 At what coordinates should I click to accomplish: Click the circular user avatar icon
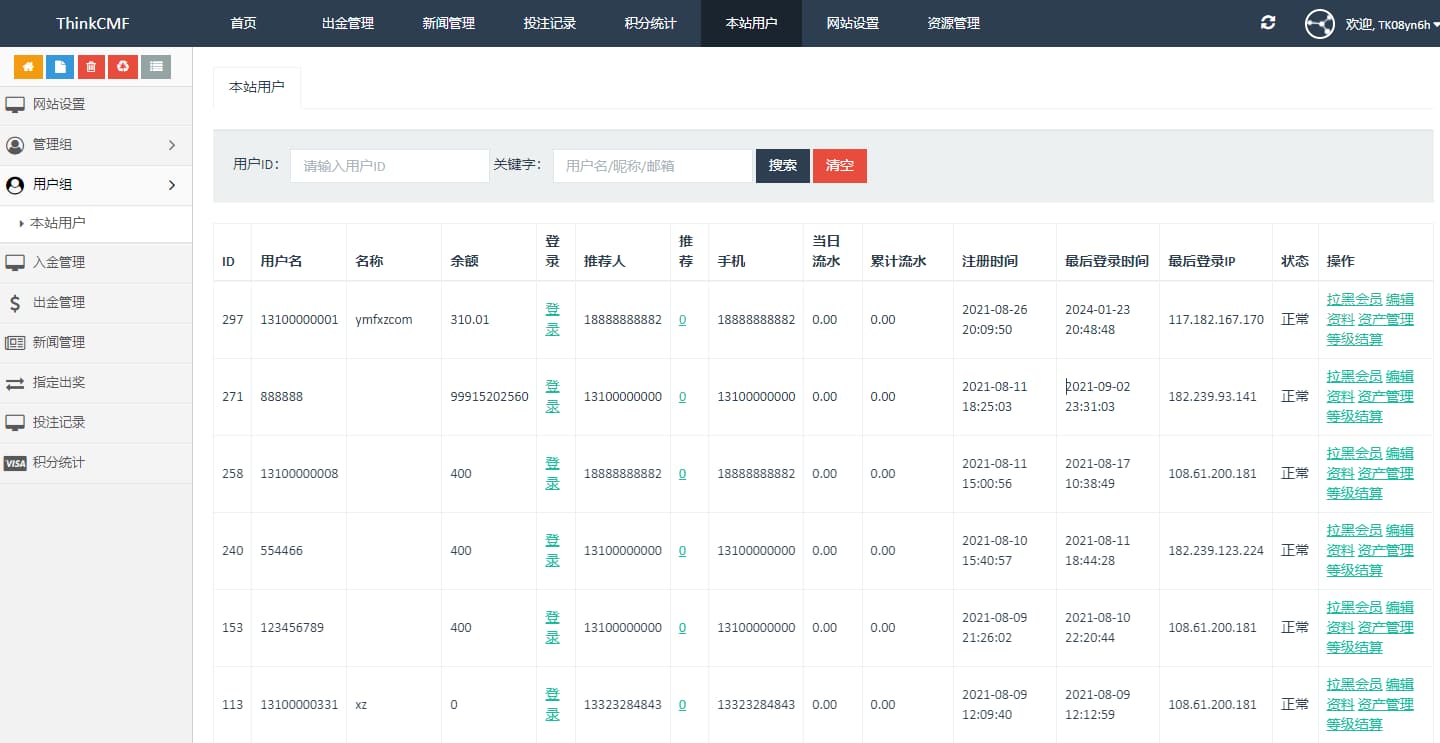1320,24
